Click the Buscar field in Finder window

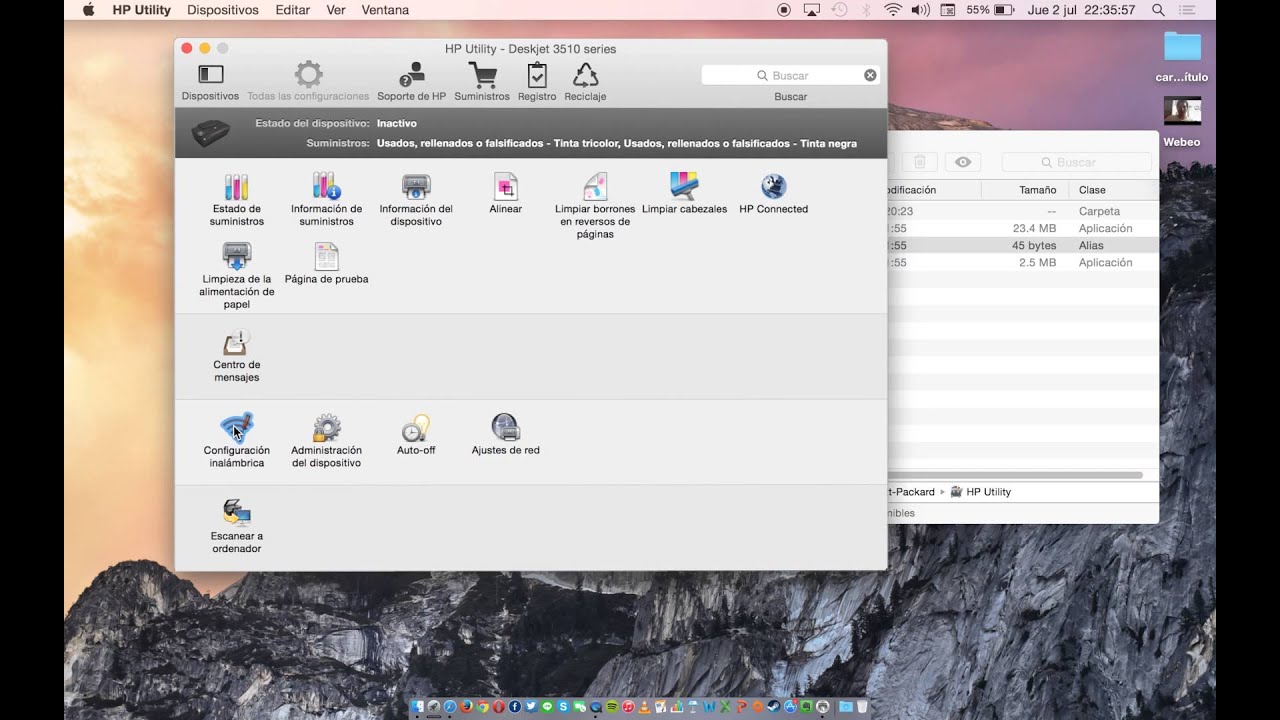click(1077, 162)
